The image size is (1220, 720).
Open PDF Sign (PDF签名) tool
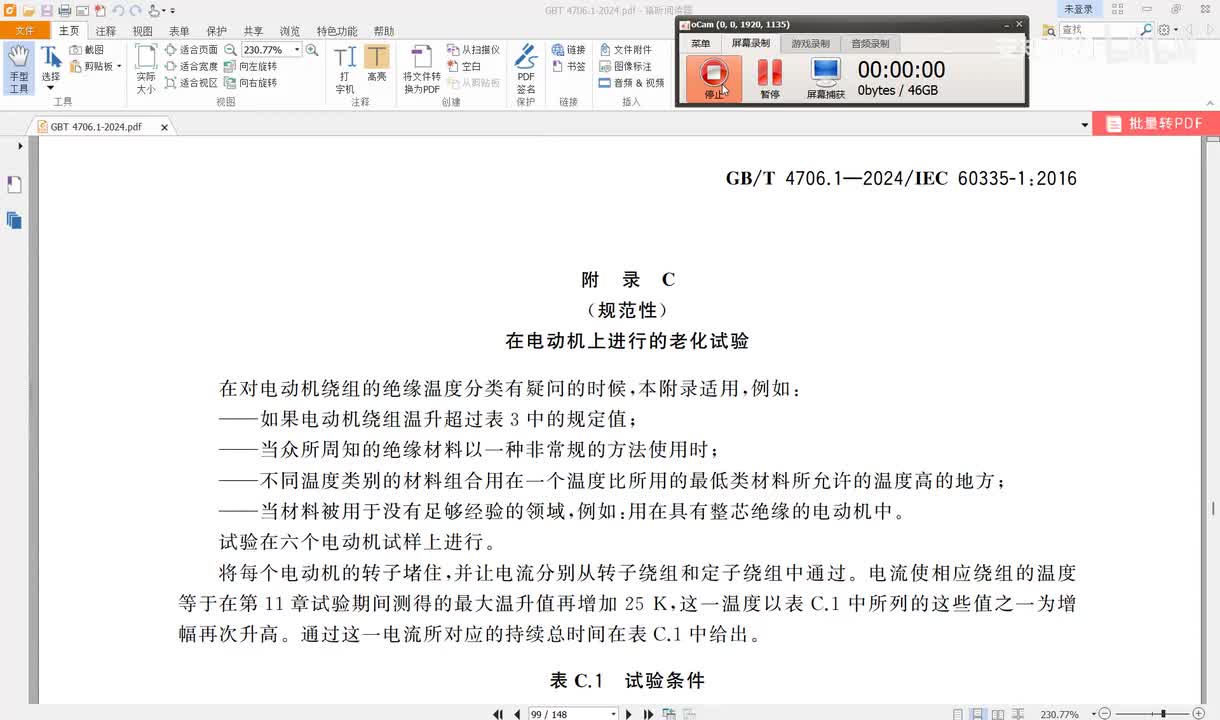tap(526, 69)
